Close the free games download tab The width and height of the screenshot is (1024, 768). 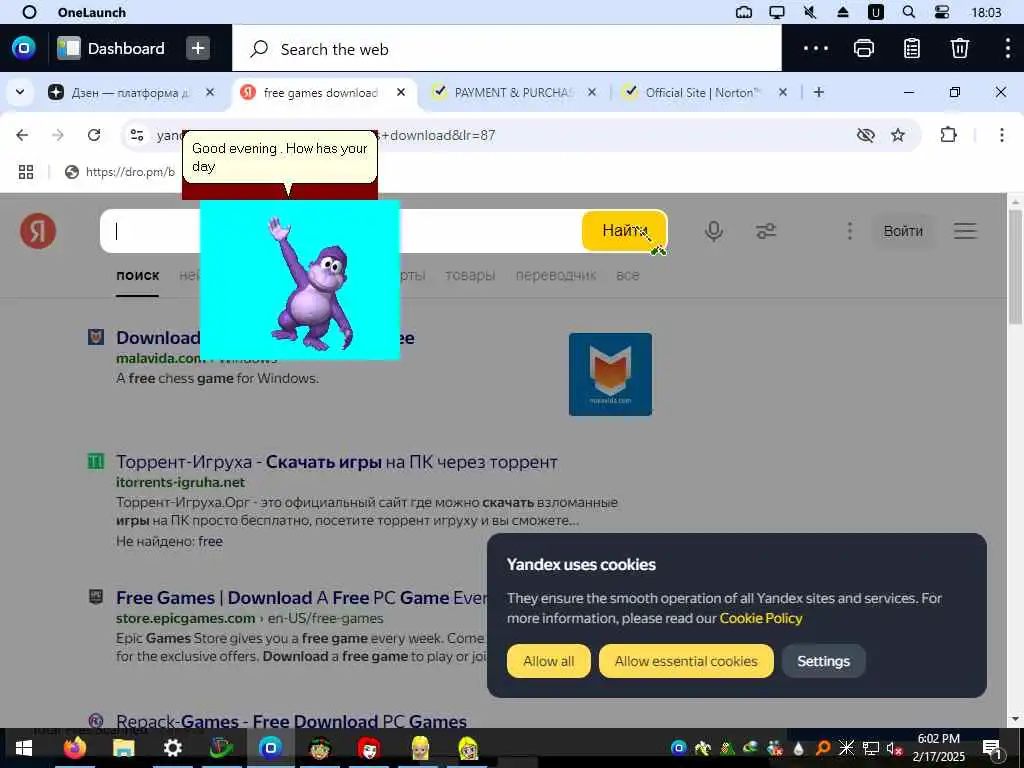401,92
